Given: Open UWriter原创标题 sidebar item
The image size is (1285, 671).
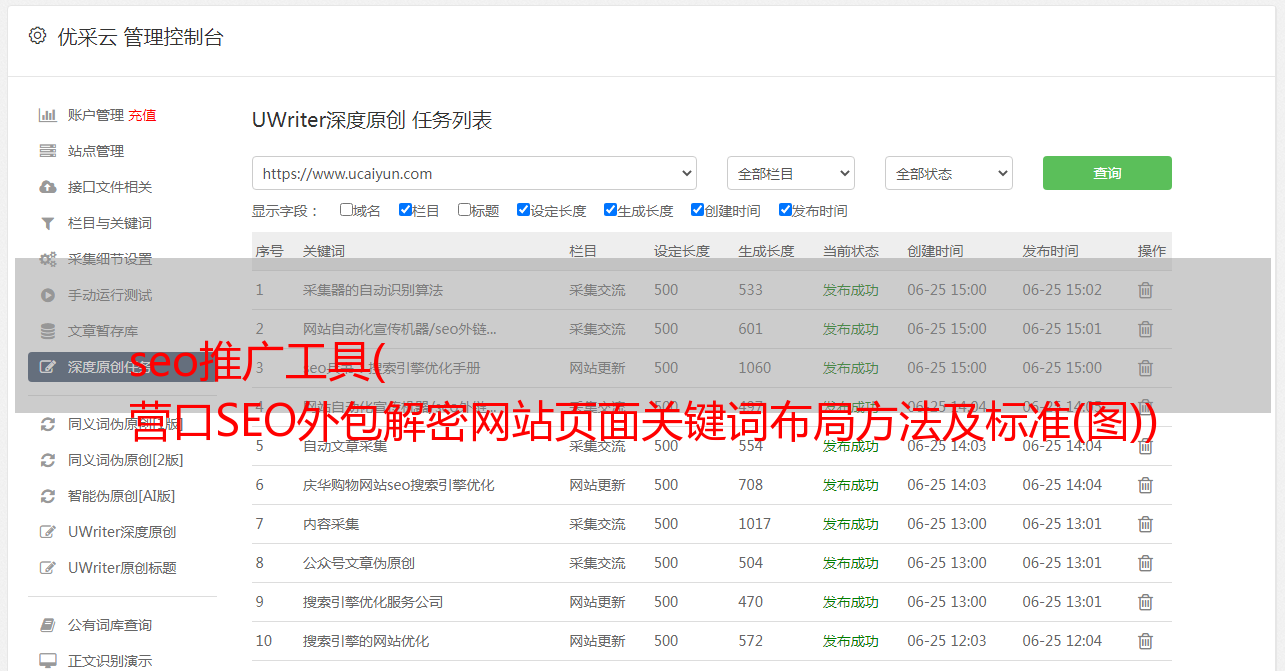Looking at the screenshot, I should [x=122, y=568].
